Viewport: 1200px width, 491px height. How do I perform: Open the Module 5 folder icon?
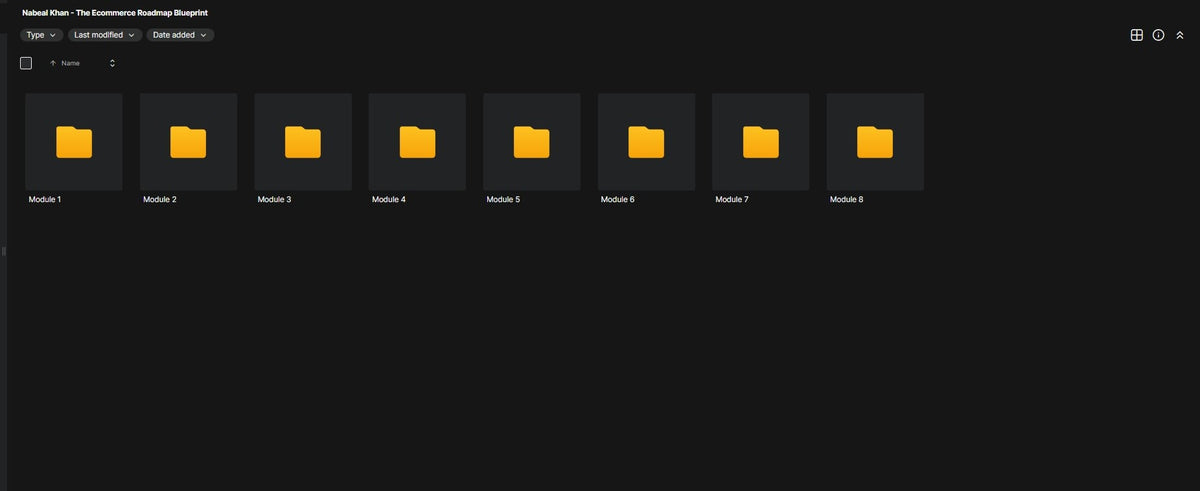pos(532,142)
